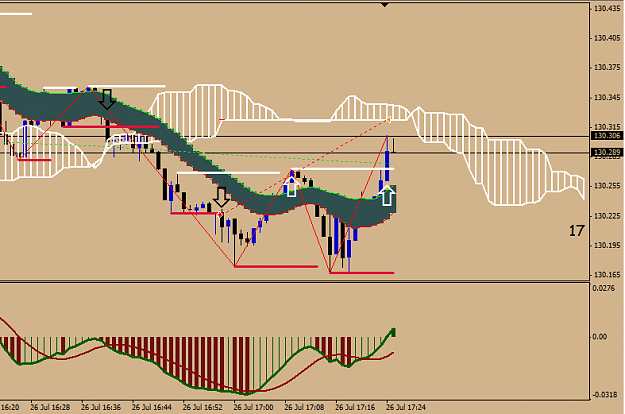Click the orange target arrow at dashed line end
This screenshot has width=625, height=414.
pos(388,119)
